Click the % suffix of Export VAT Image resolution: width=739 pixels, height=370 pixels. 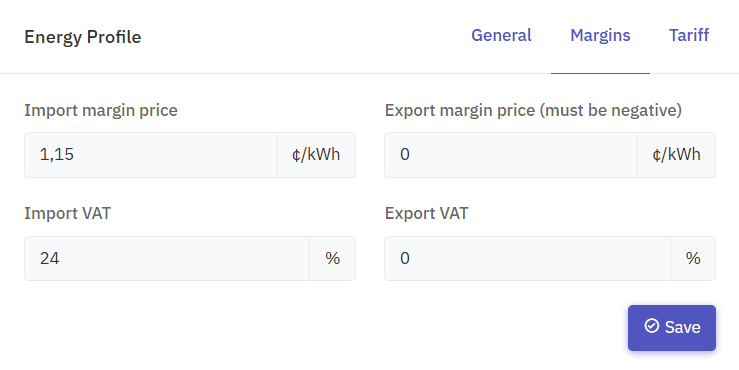click(x=693, y=258)
